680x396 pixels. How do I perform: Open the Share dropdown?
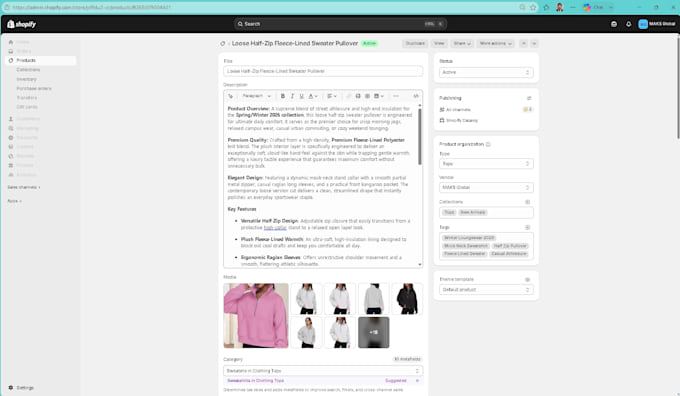click(461, 43)
